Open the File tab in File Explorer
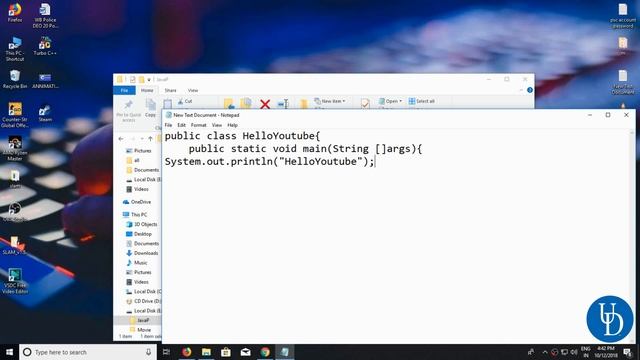Viewport: 640px width, 360px height. coord(124,90)
